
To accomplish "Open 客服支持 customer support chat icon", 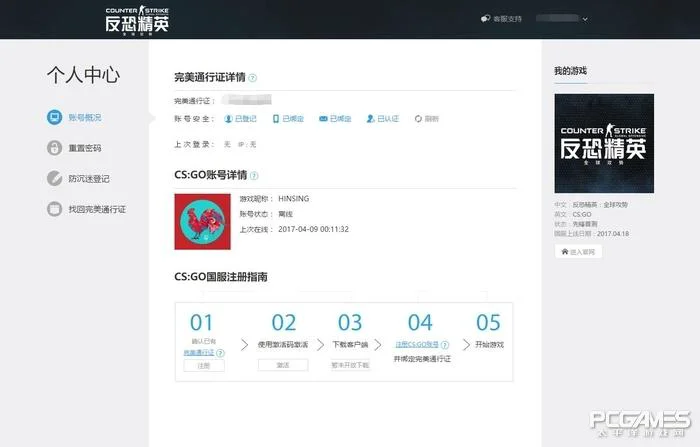I will pyautogui.click(x=485, y=19).
